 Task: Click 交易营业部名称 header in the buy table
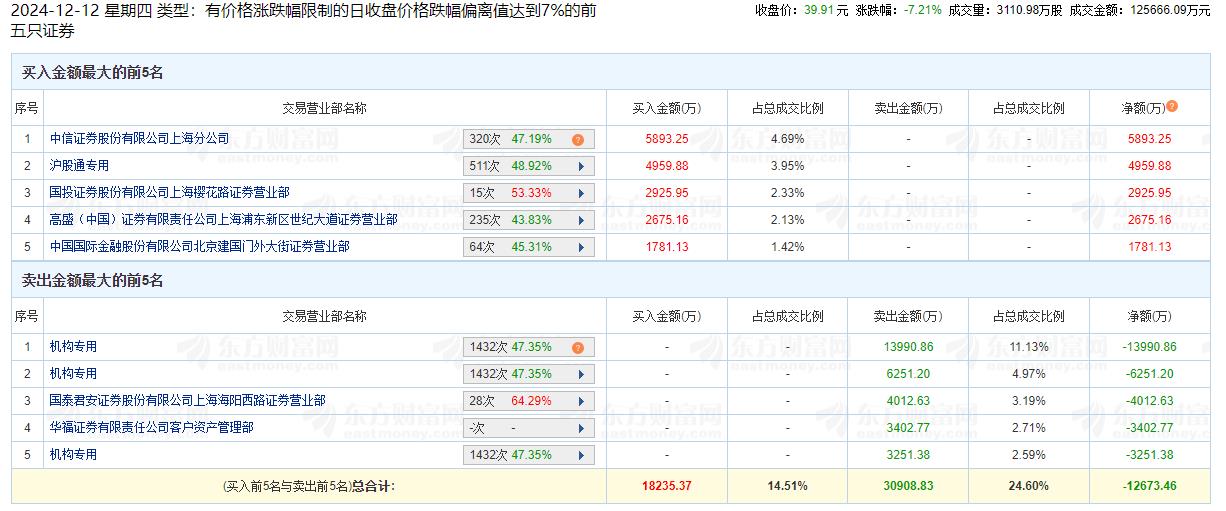(324, 108)
